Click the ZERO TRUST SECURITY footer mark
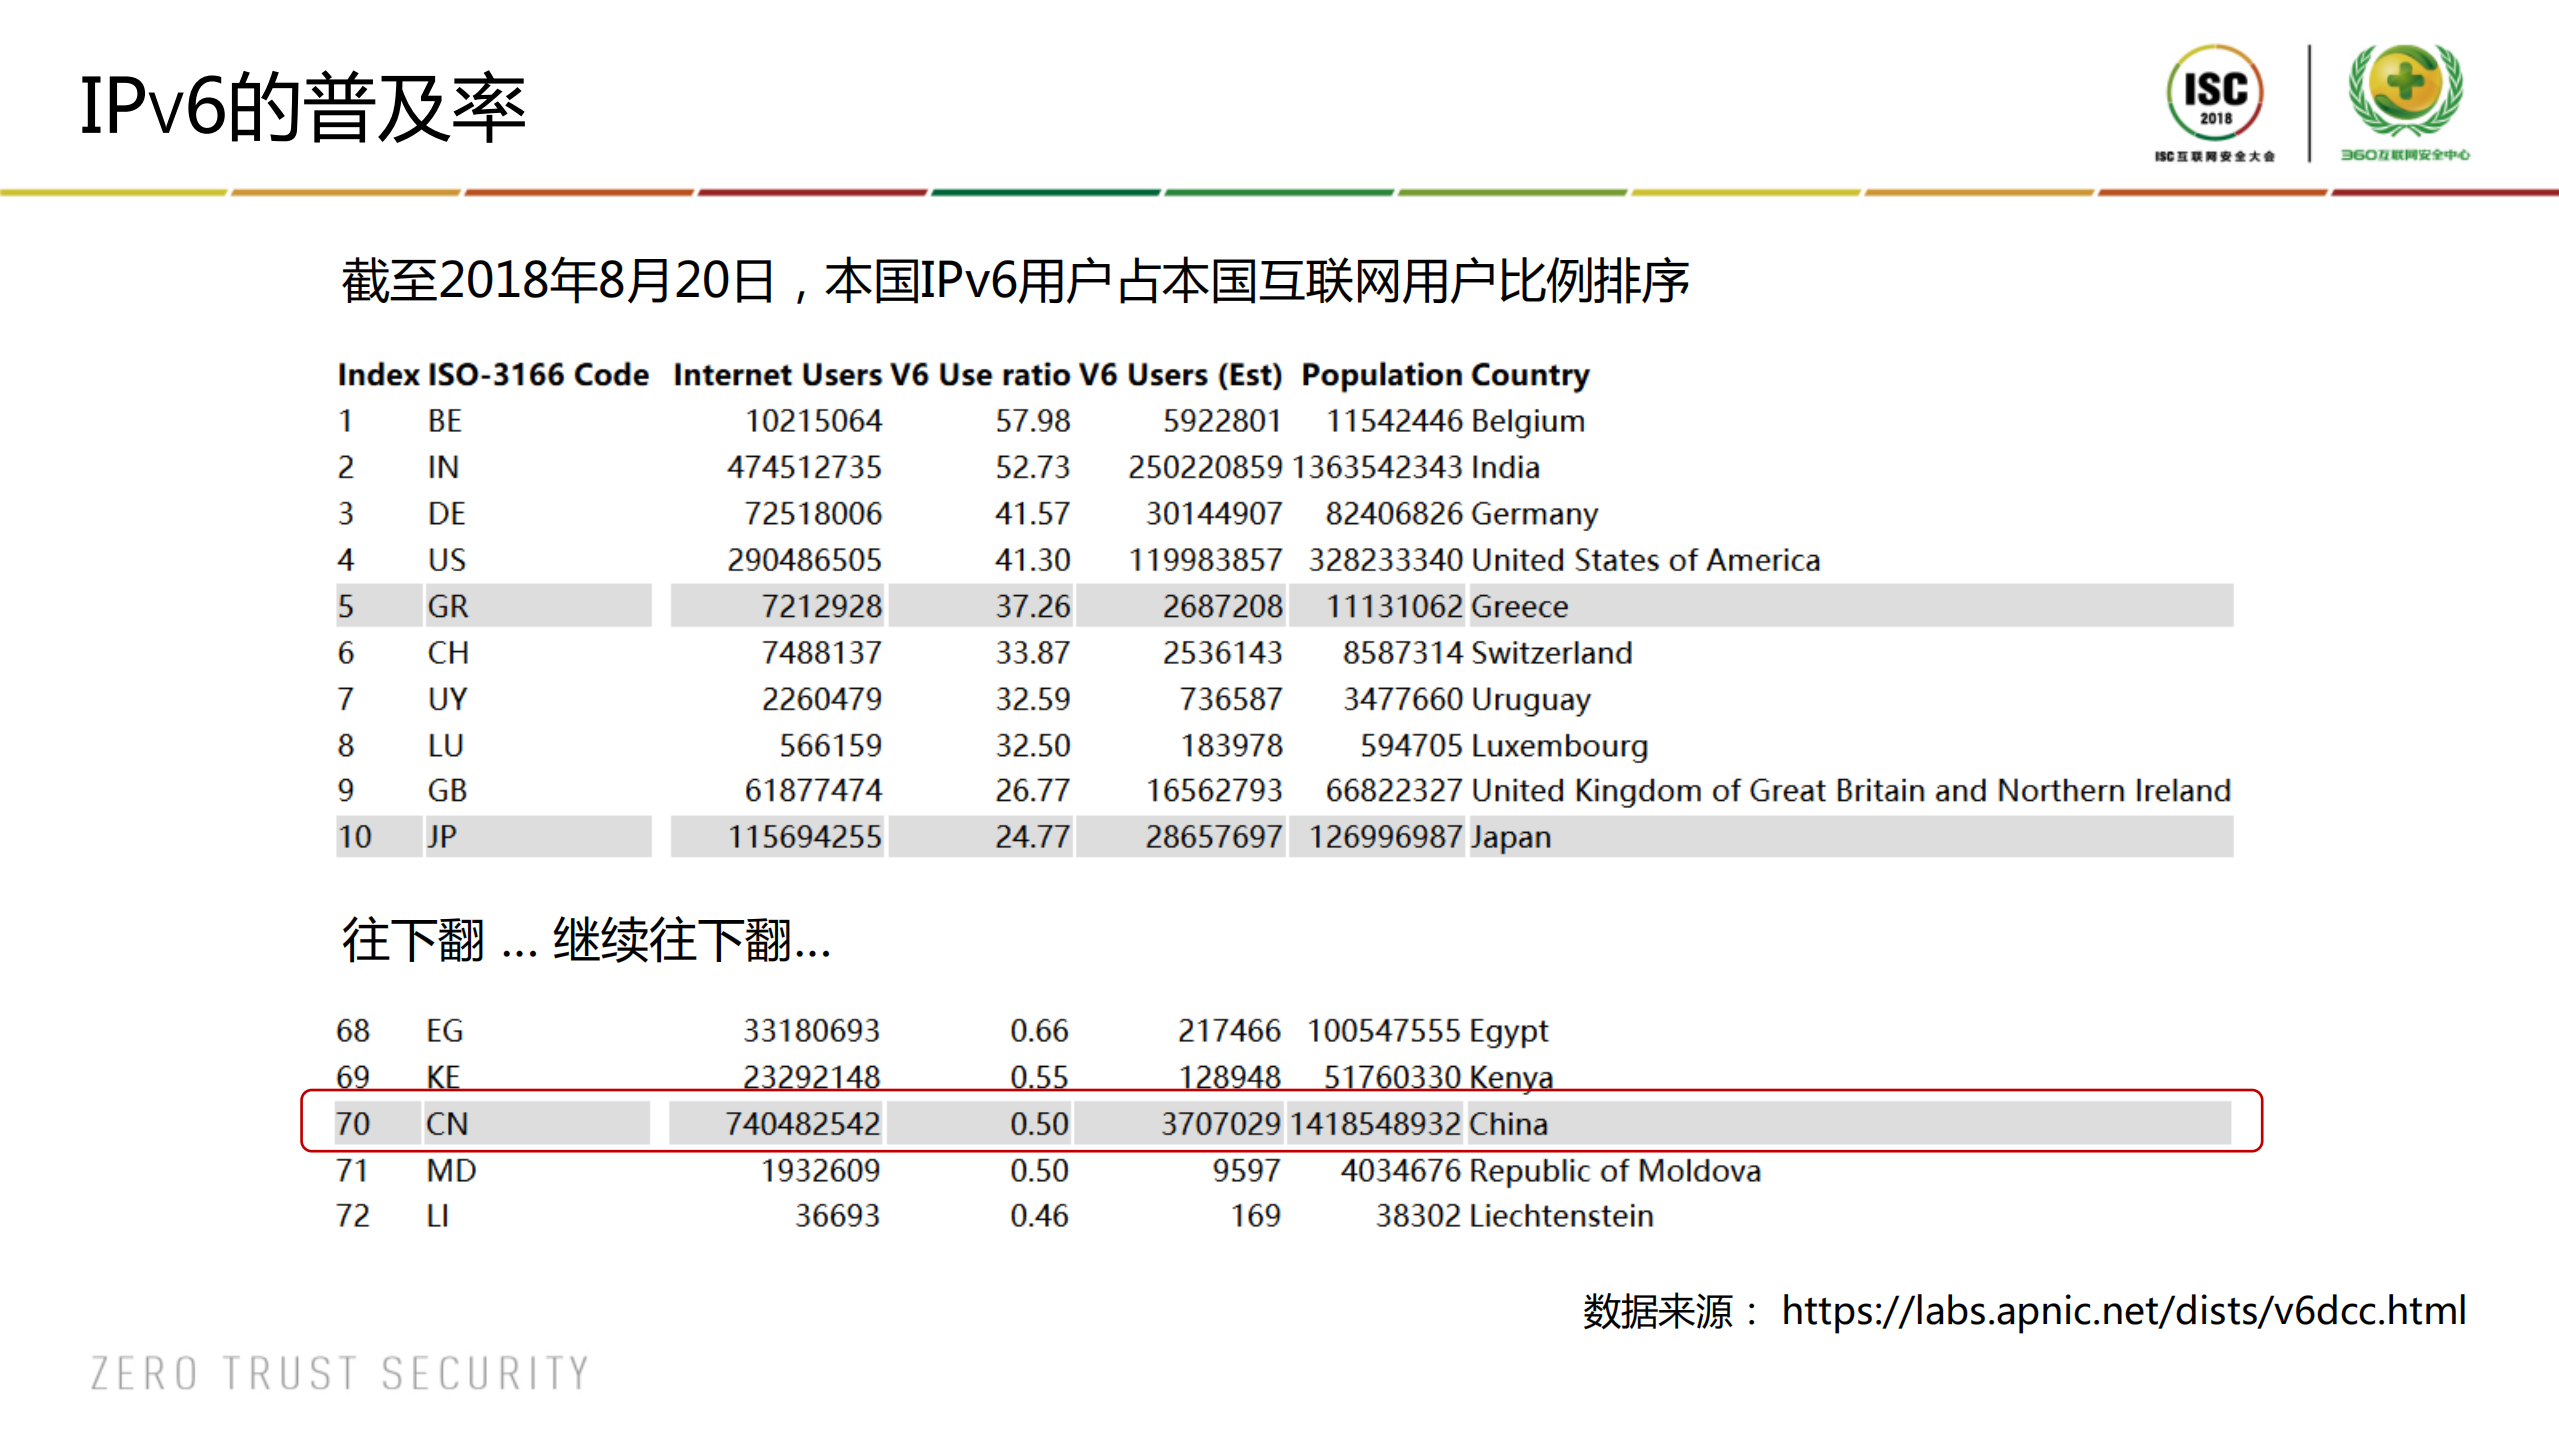2559x1439 pixels. [336, 1372]
